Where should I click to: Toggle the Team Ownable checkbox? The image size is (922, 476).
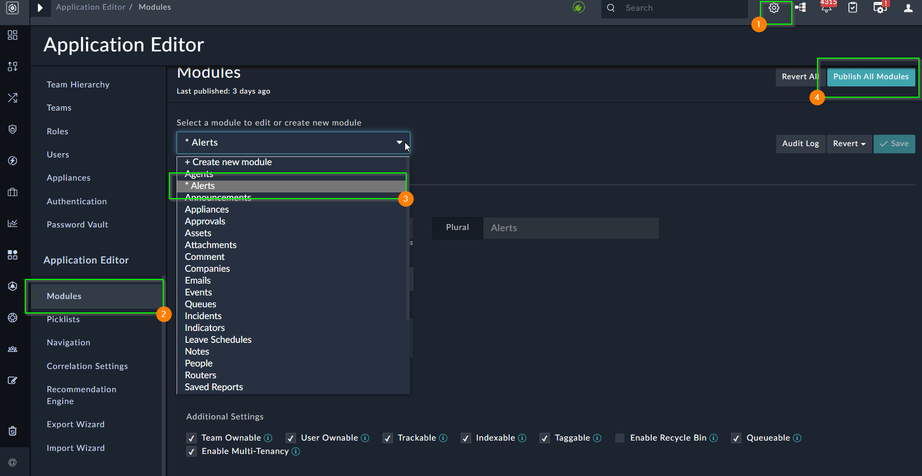[x=191, y=438]
